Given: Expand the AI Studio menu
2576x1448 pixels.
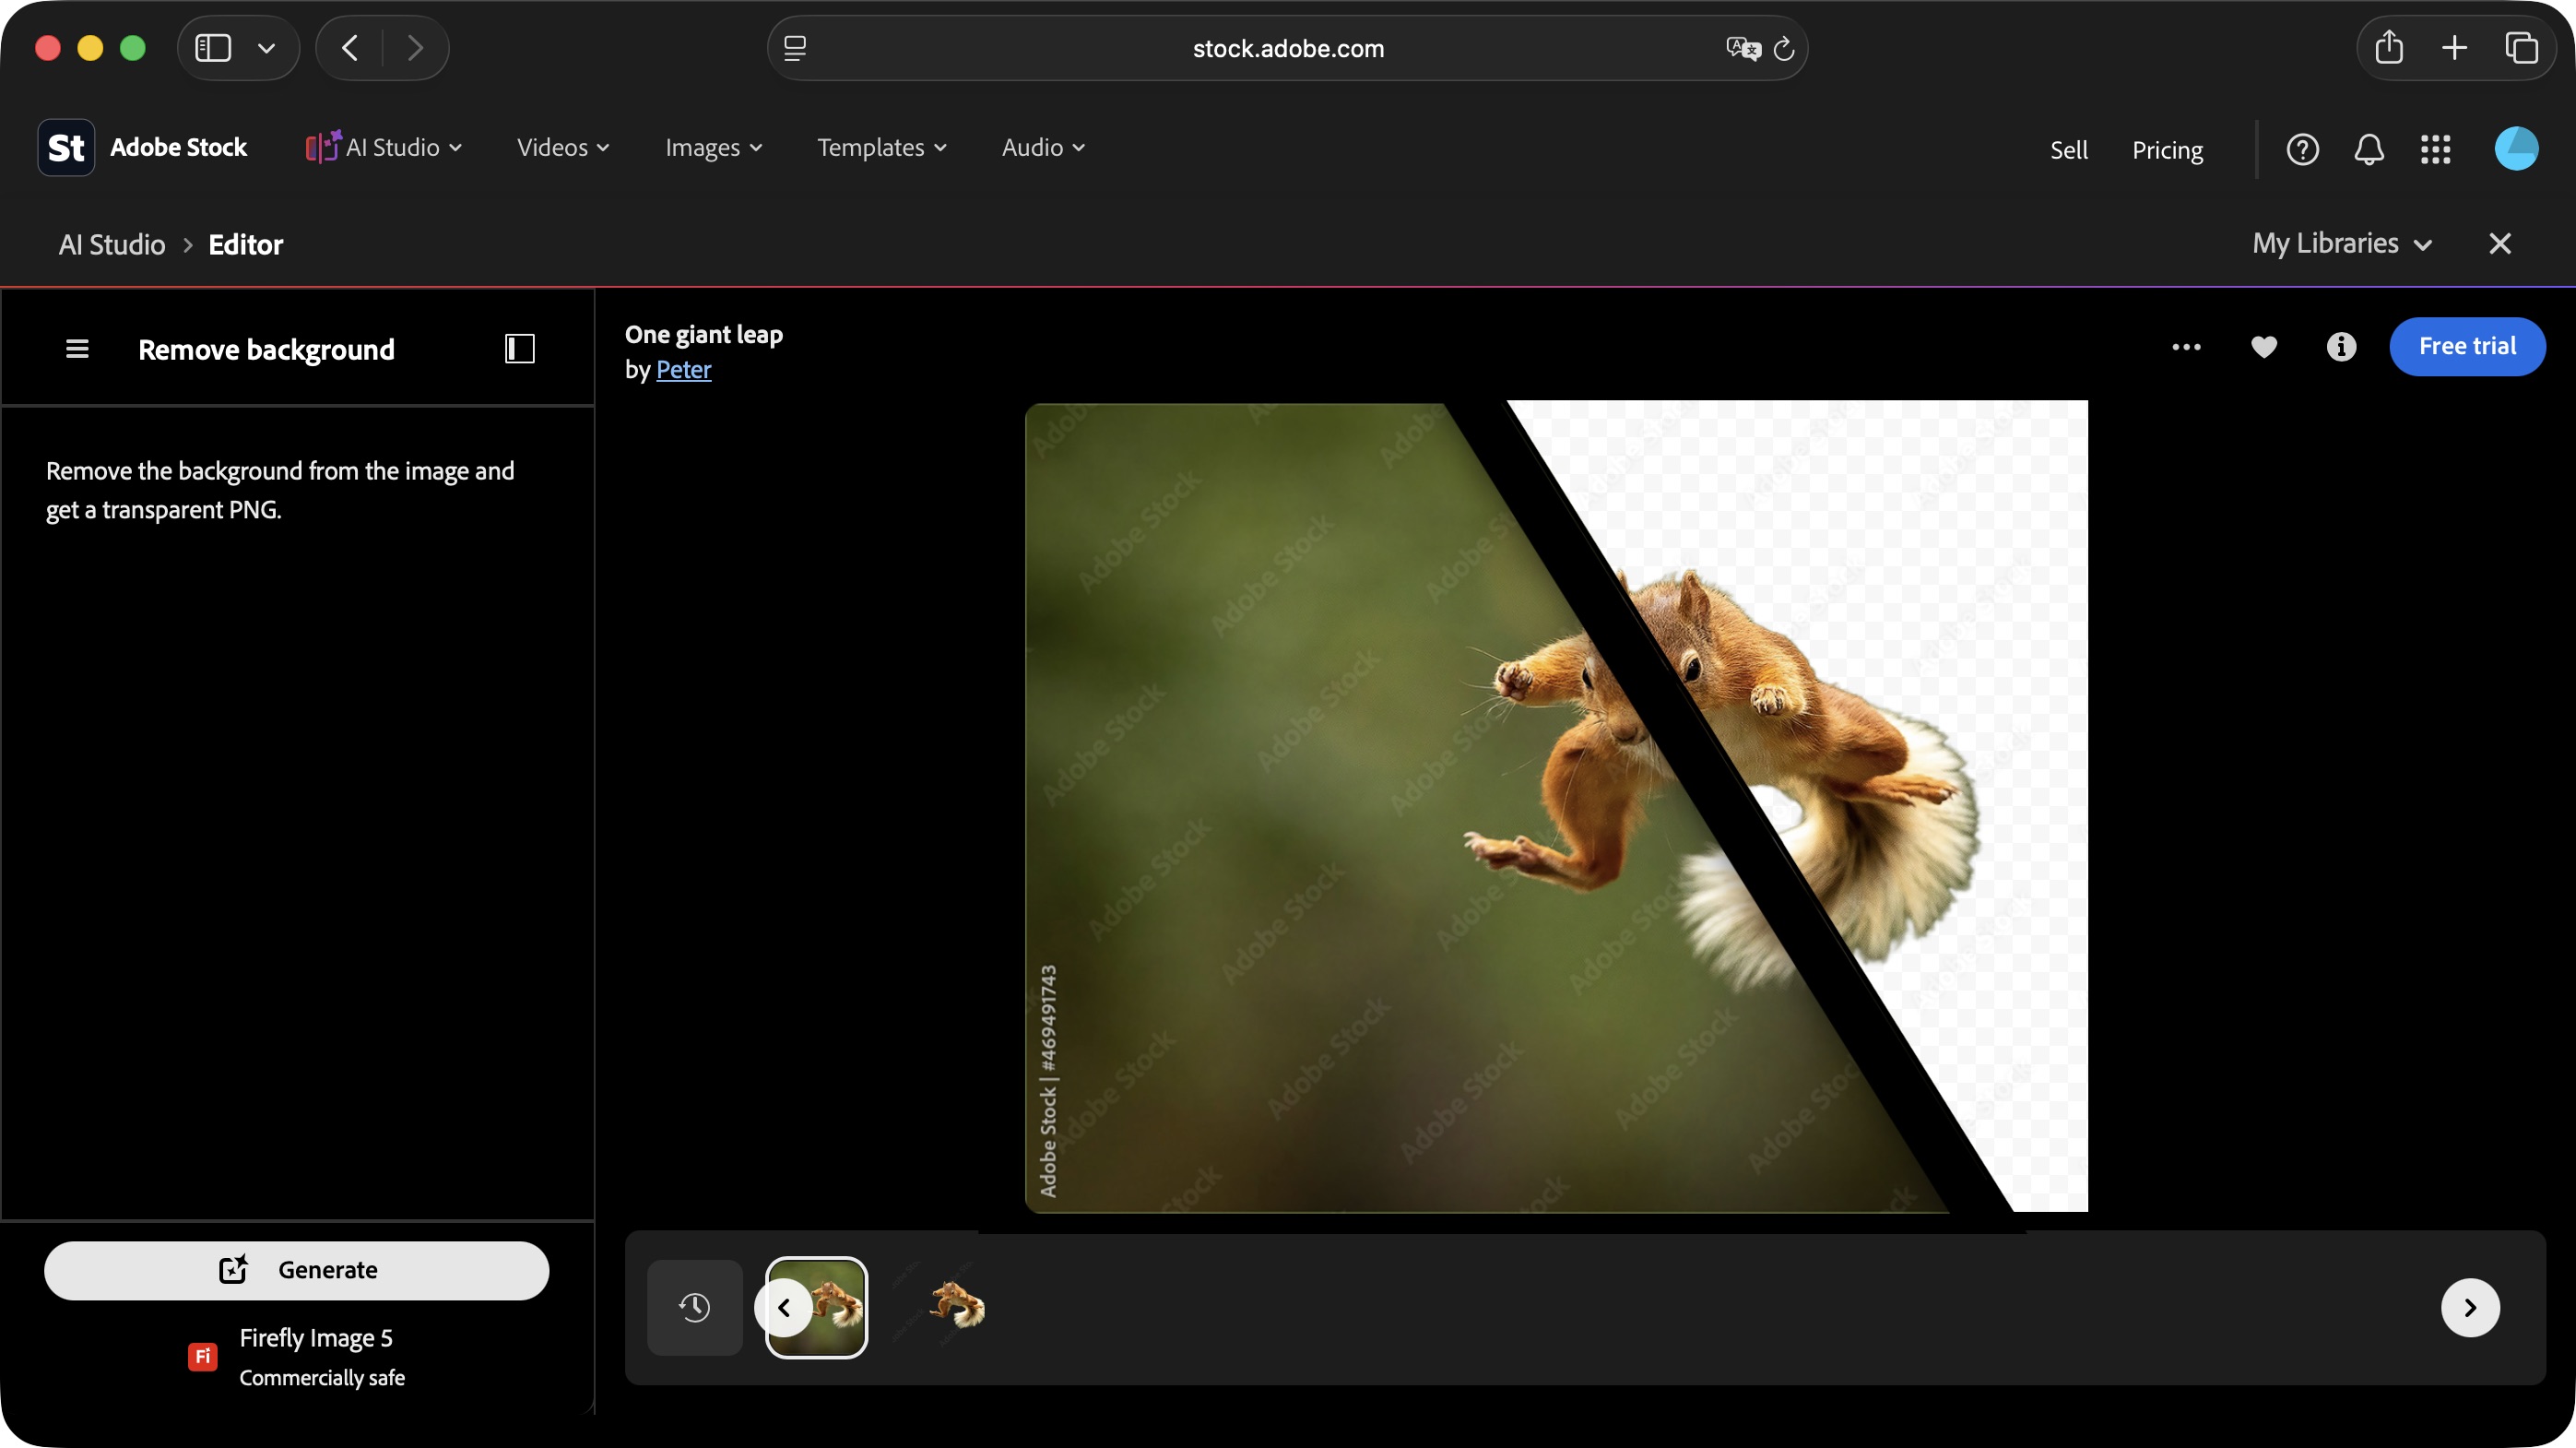Looking at the screenshot, I should [x=384, y=148].
